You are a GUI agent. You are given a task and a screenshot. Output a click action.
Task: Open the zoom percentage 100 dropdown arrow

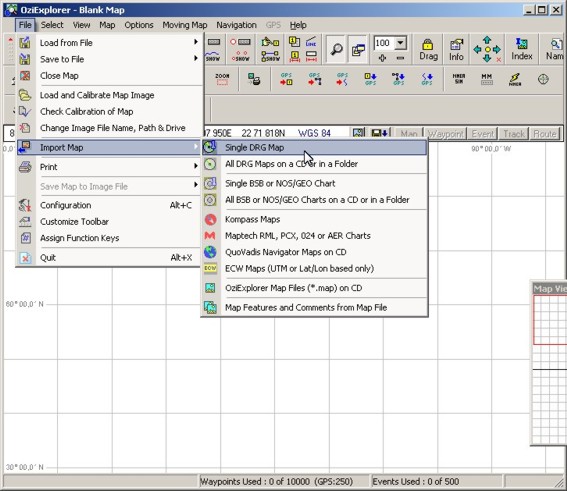coord(400,43)
